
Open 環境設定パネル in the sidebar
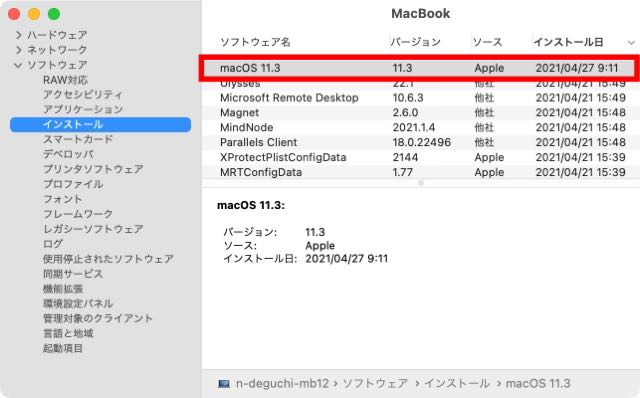[78, 304]
